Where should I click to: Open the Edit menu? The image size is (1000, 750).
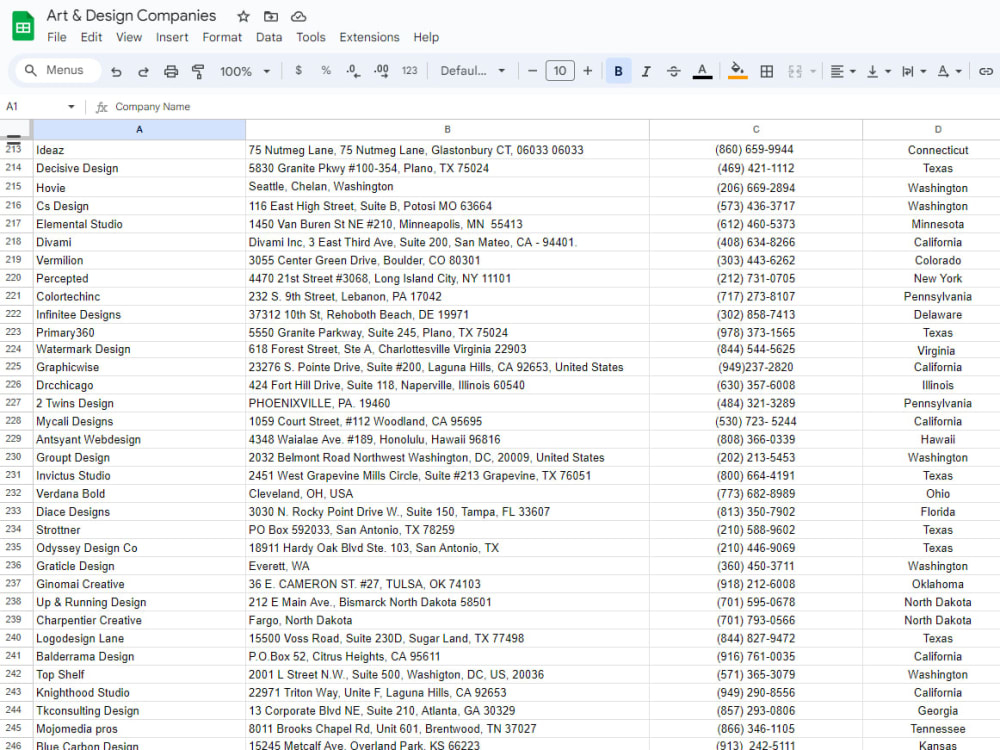click(x=91, y=37)
